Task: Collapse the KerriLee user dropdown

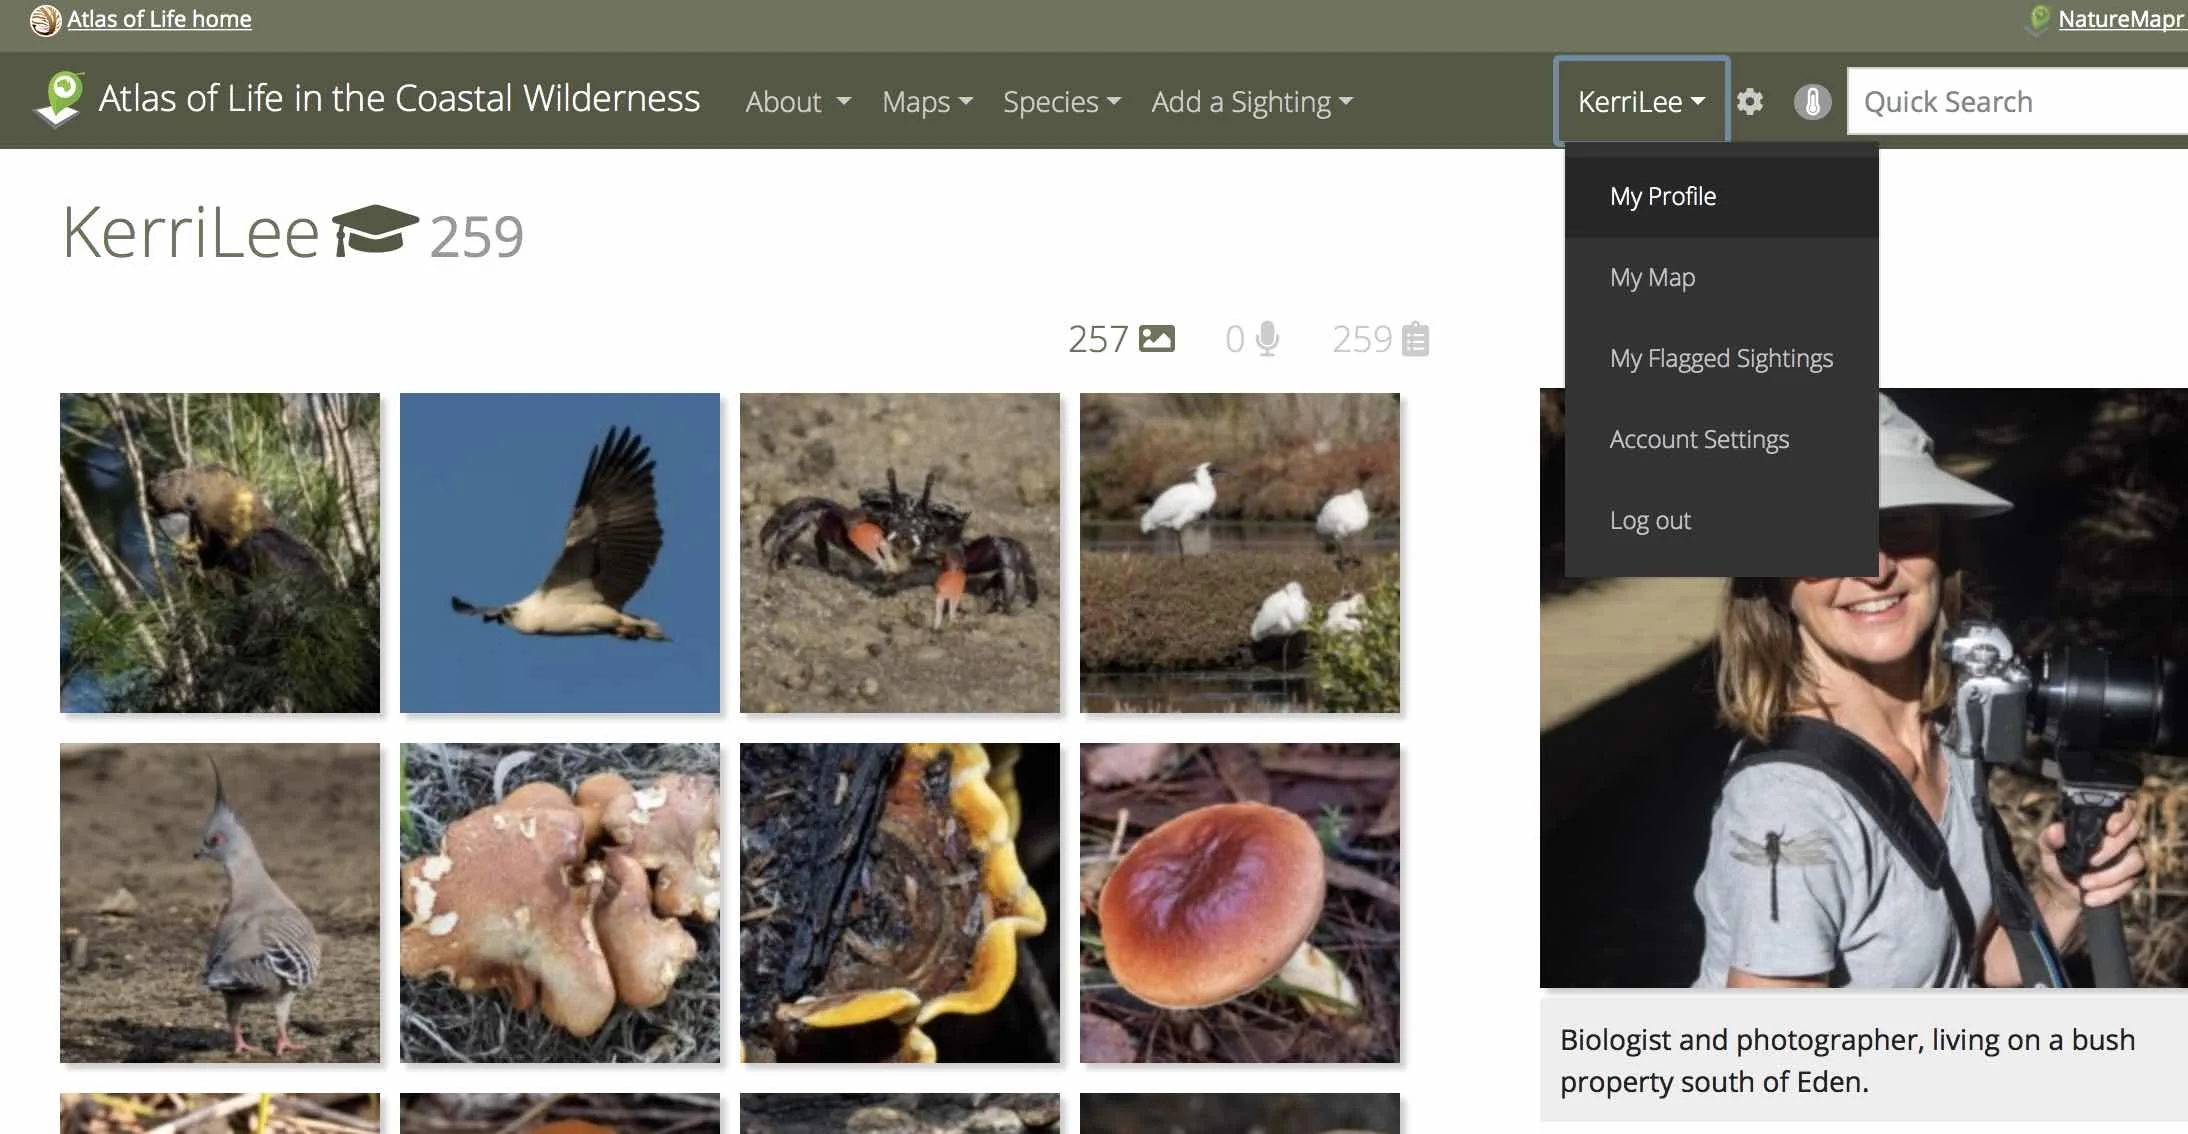Action: pos(1641,101)
